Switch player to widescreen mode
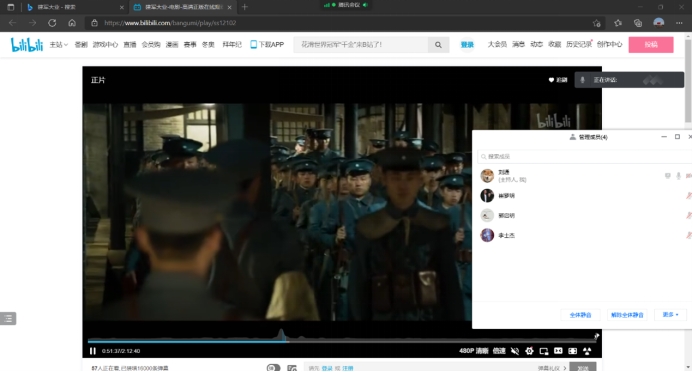The image size is (693, 372). pos(558,351)
